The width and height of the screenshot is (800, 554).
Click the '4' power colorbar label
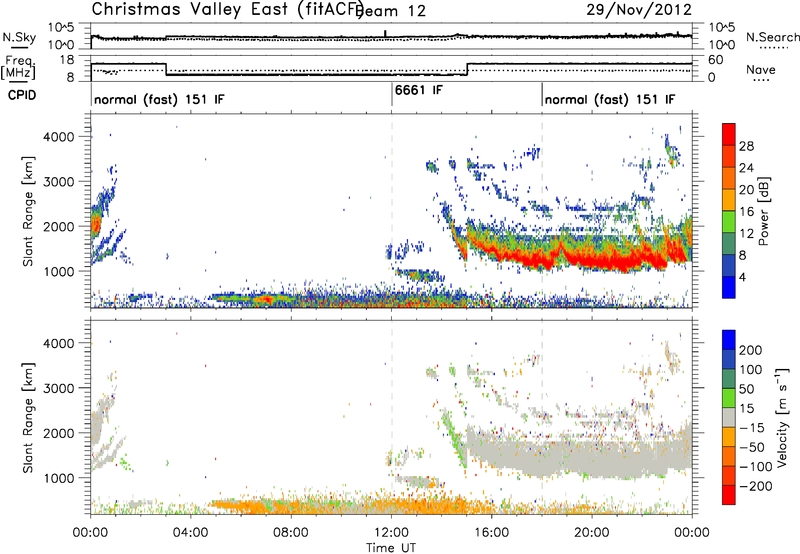[742, 277]
